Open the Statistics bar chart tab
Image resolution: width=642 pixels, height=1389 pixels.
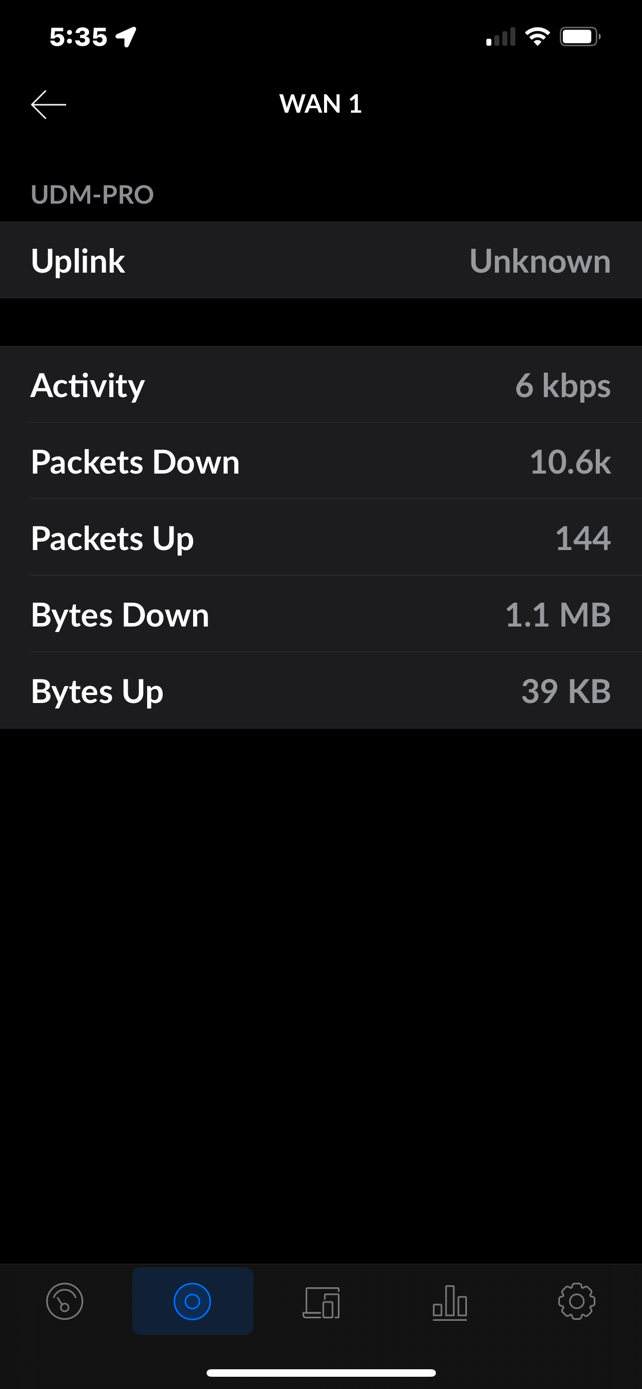tap(449, 1302)
